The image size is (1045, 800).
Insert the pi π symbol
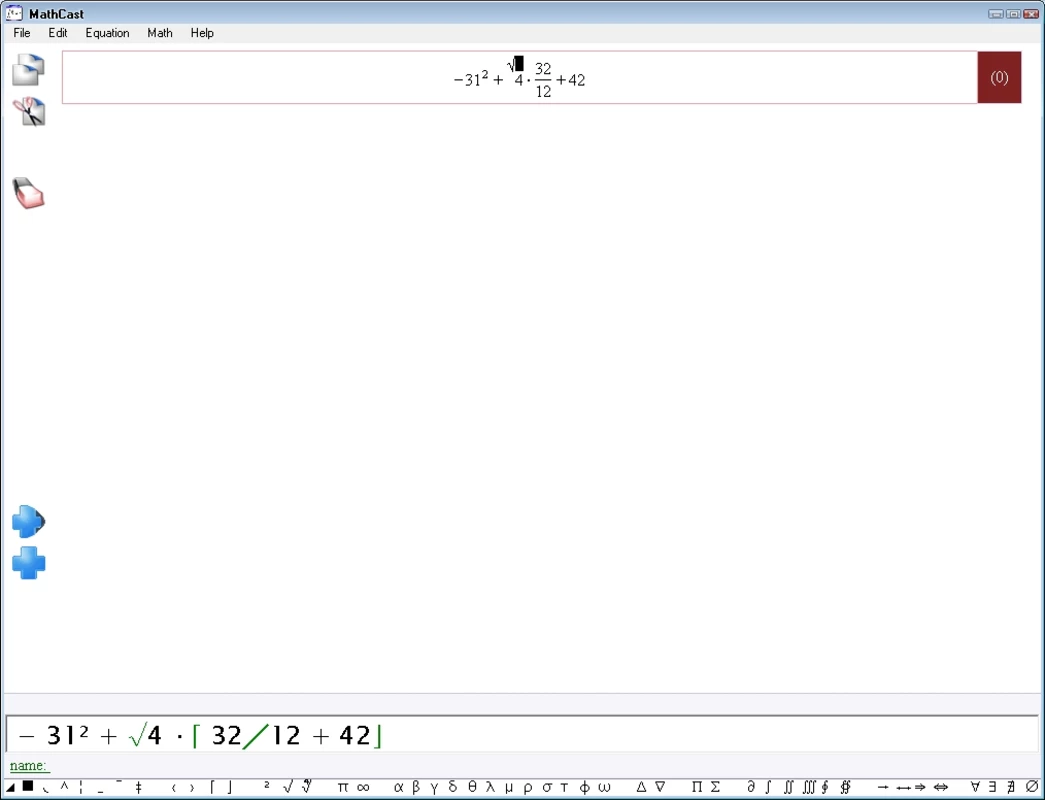343,787
